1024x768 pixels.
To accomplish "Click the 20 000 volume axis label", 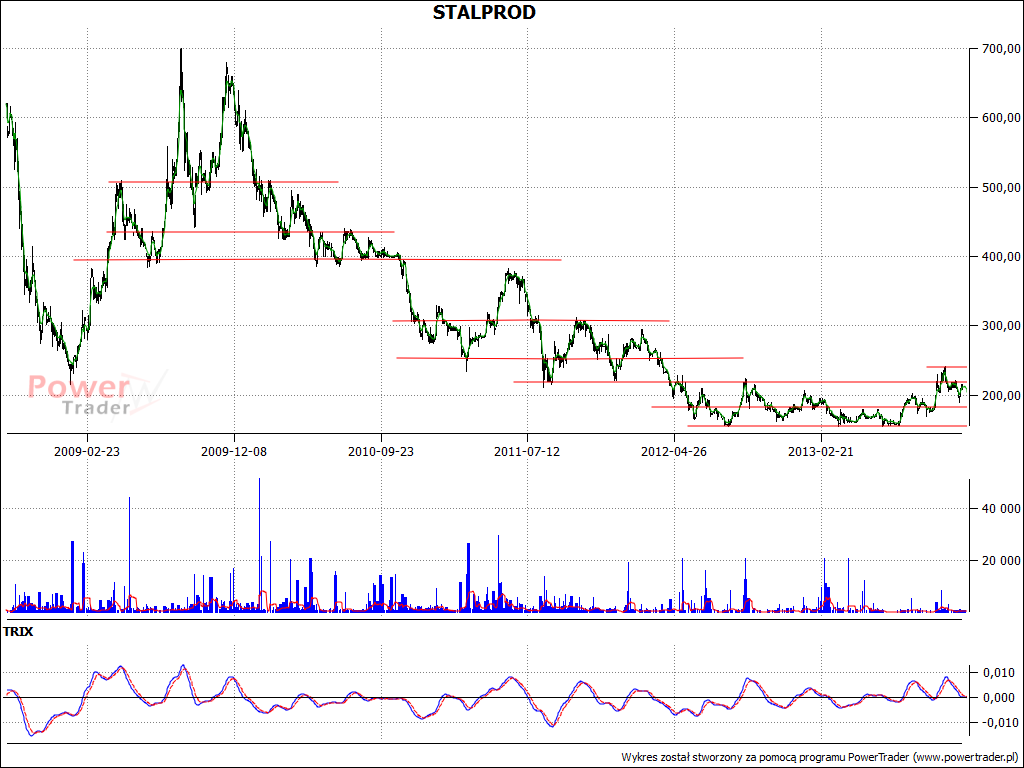I will coord(1001,560).
